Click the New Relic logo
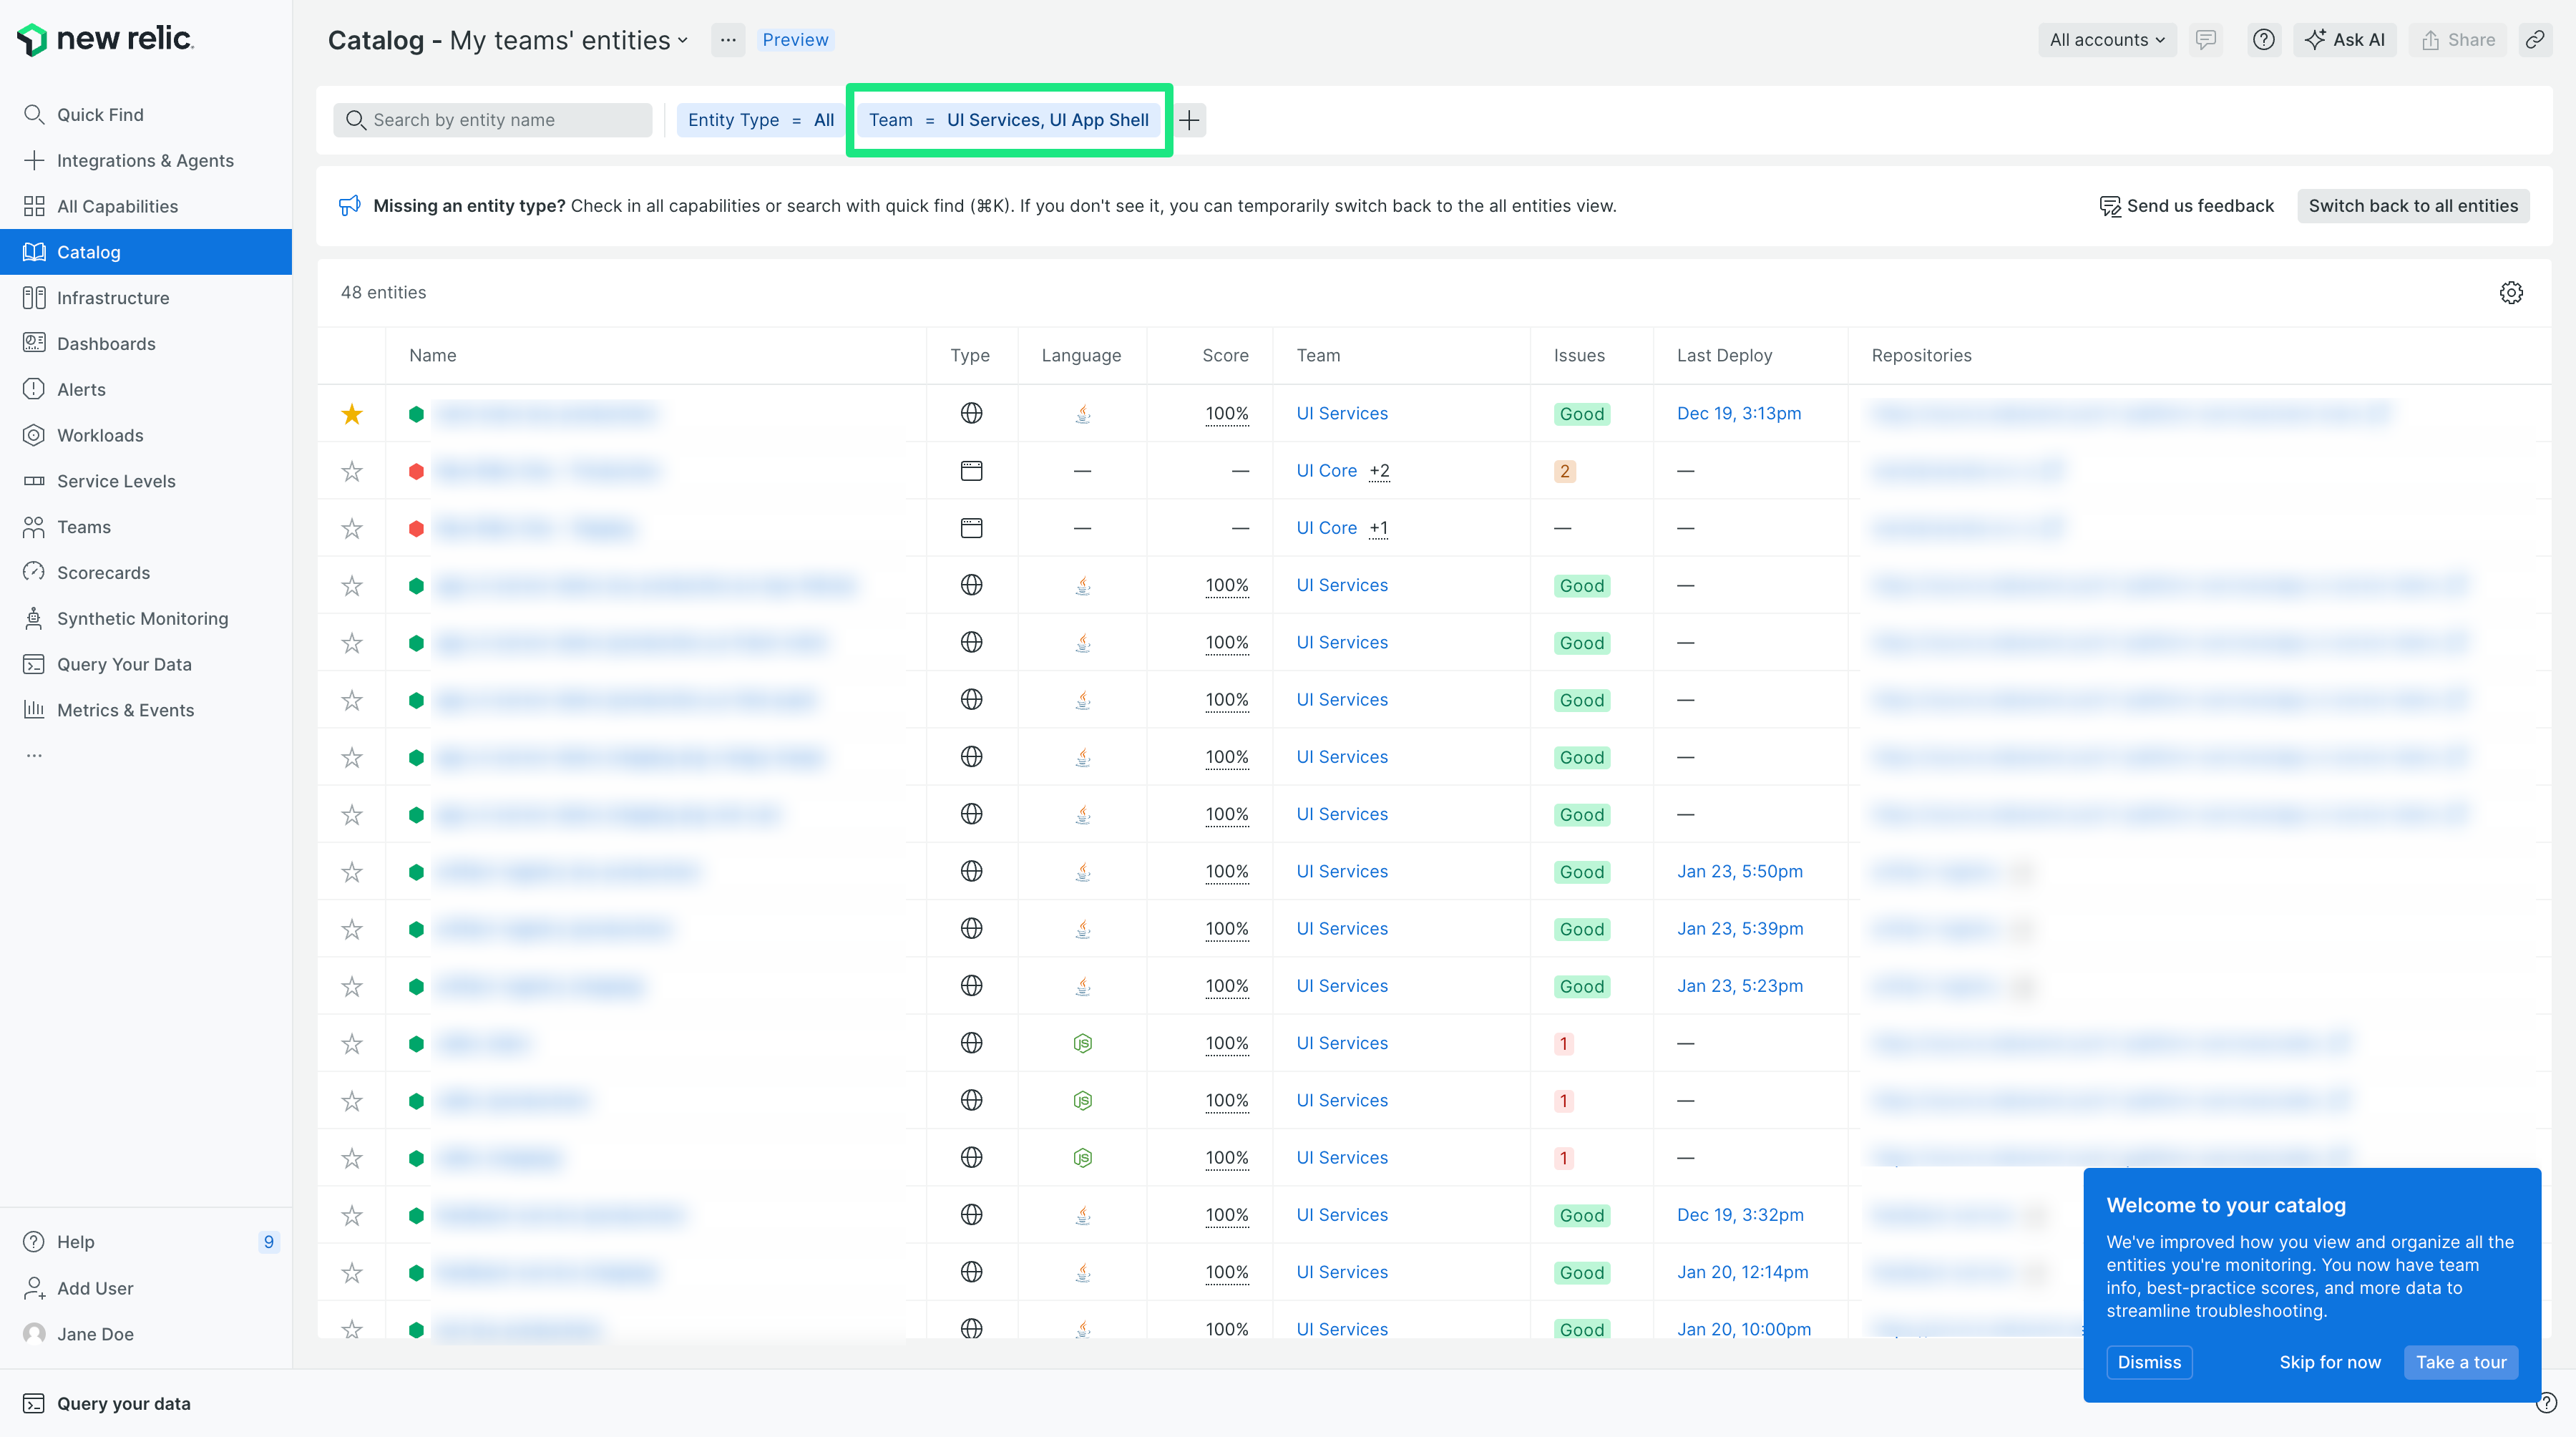 (105, 39)
